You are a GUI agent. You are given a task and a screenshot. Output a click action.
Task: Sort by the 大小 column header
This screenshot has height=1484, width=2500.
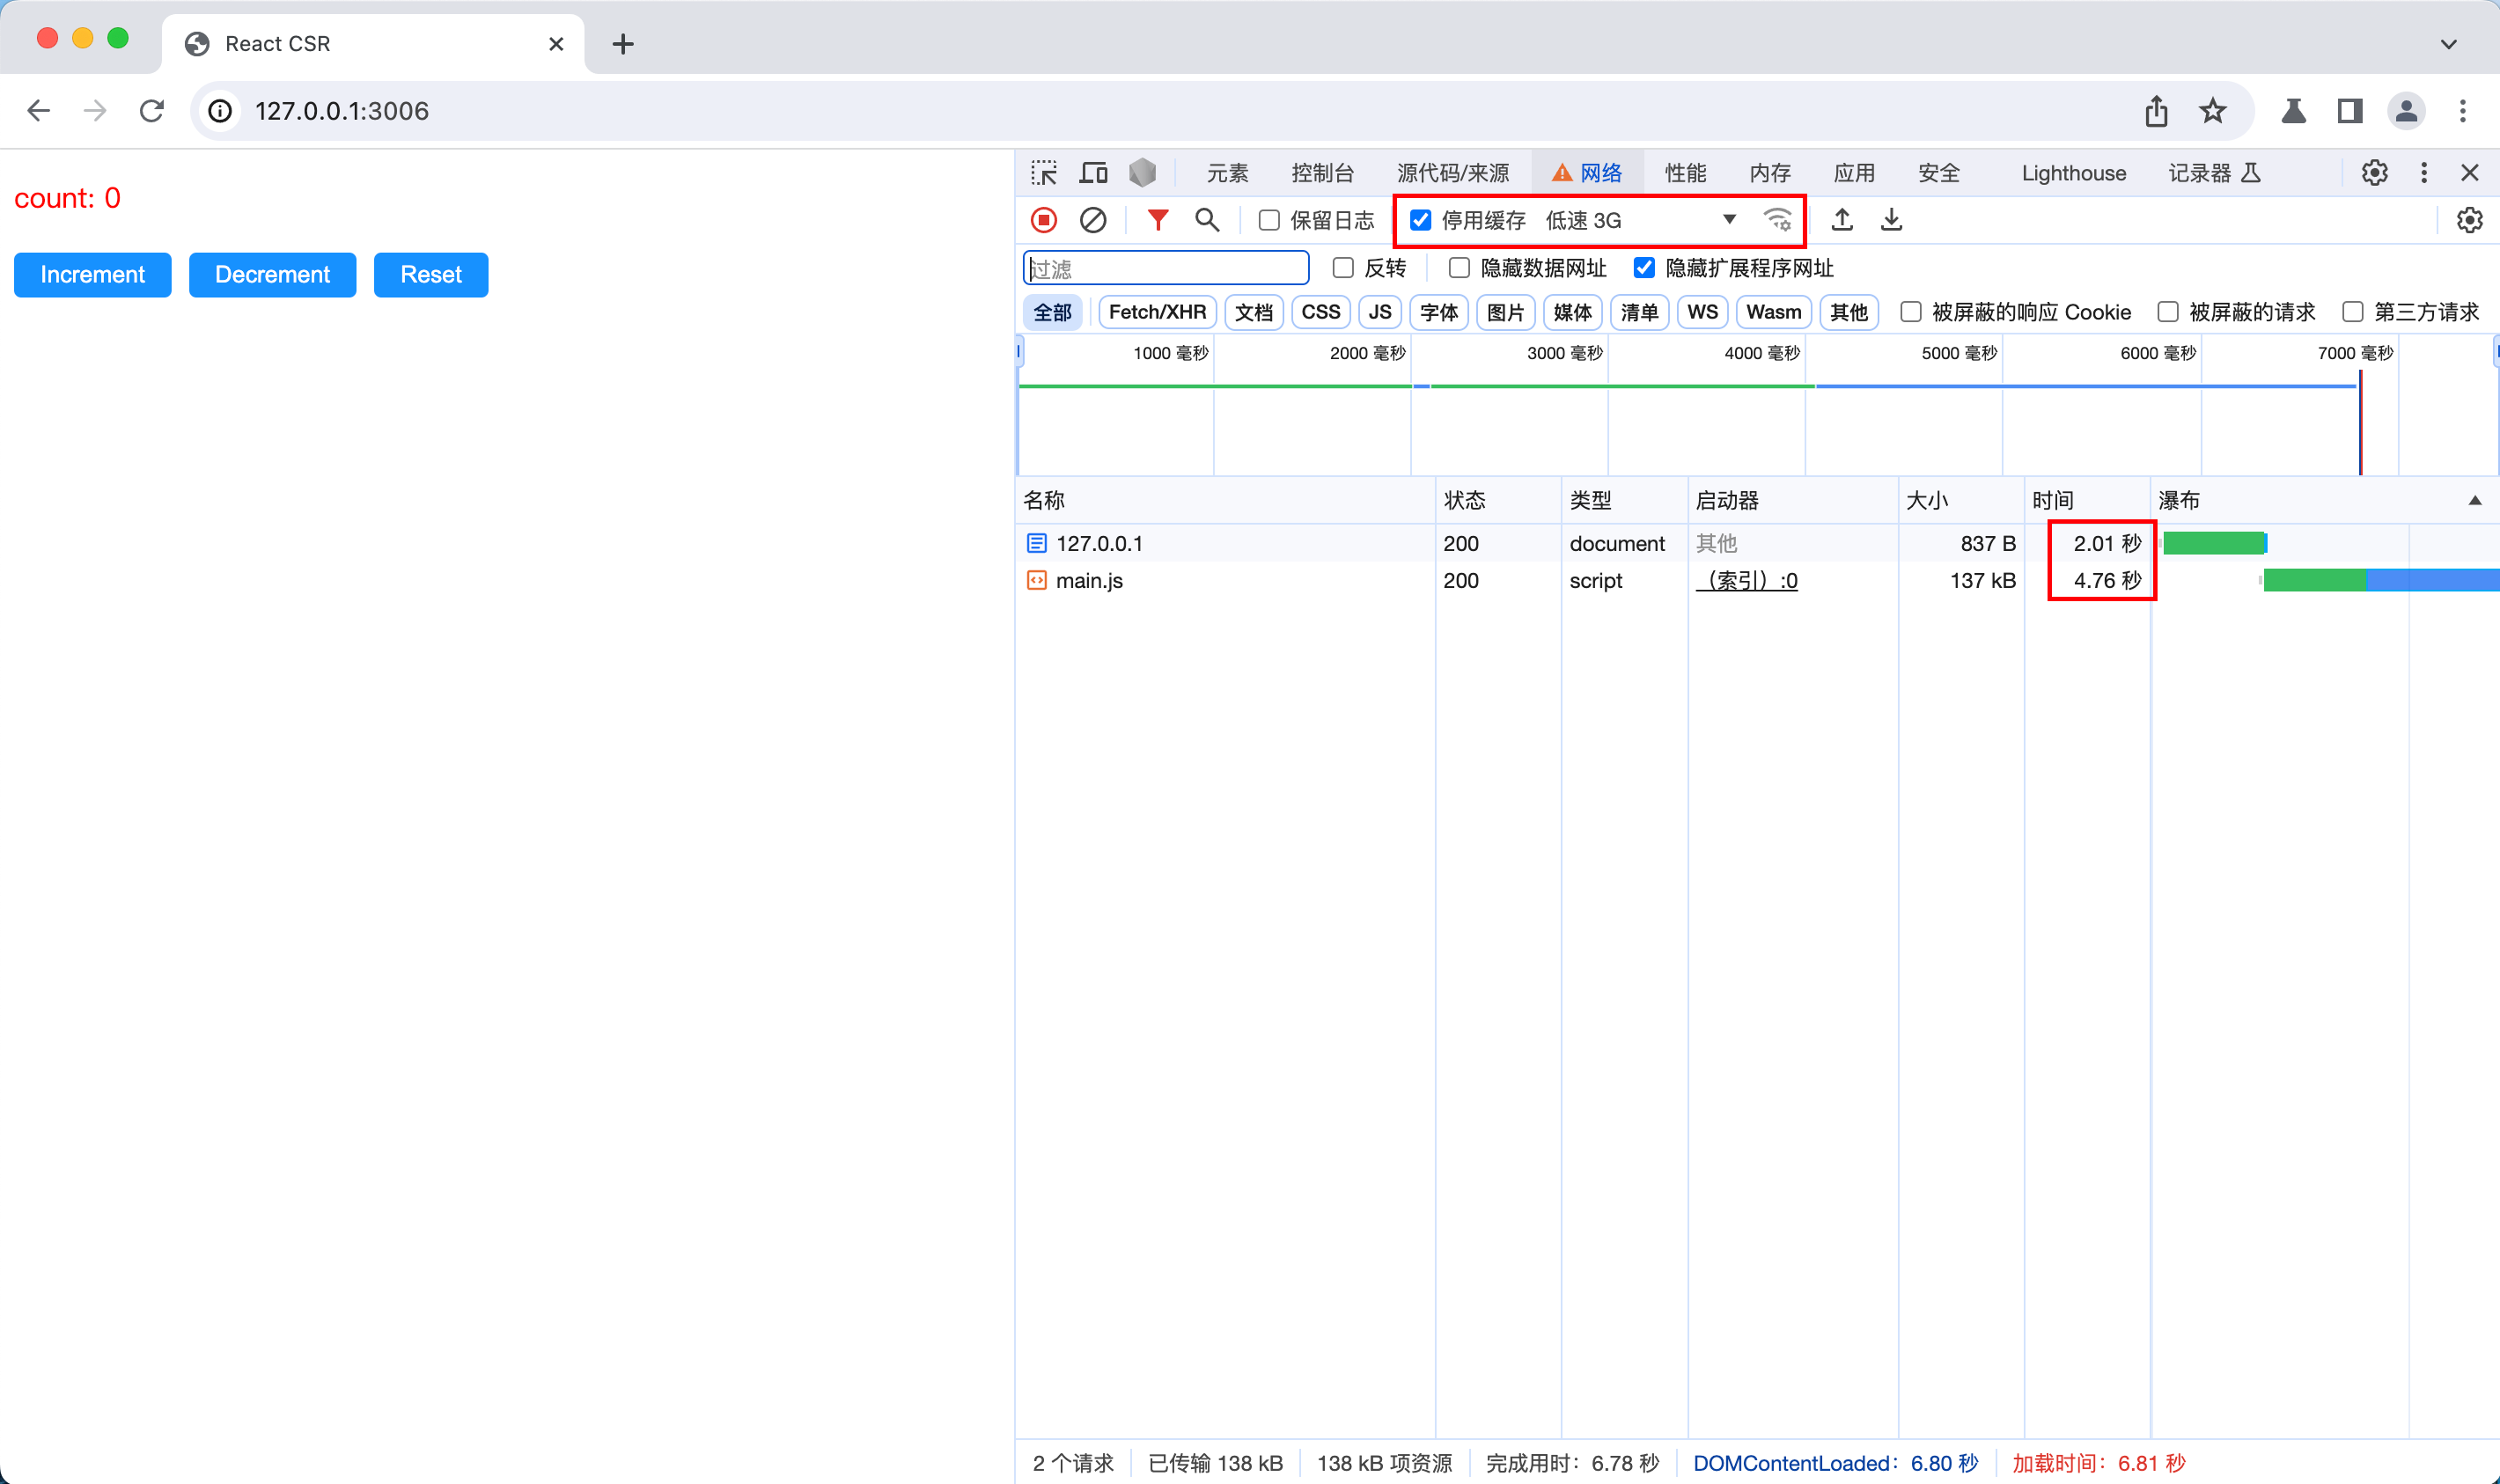[x=1960, y=500]
